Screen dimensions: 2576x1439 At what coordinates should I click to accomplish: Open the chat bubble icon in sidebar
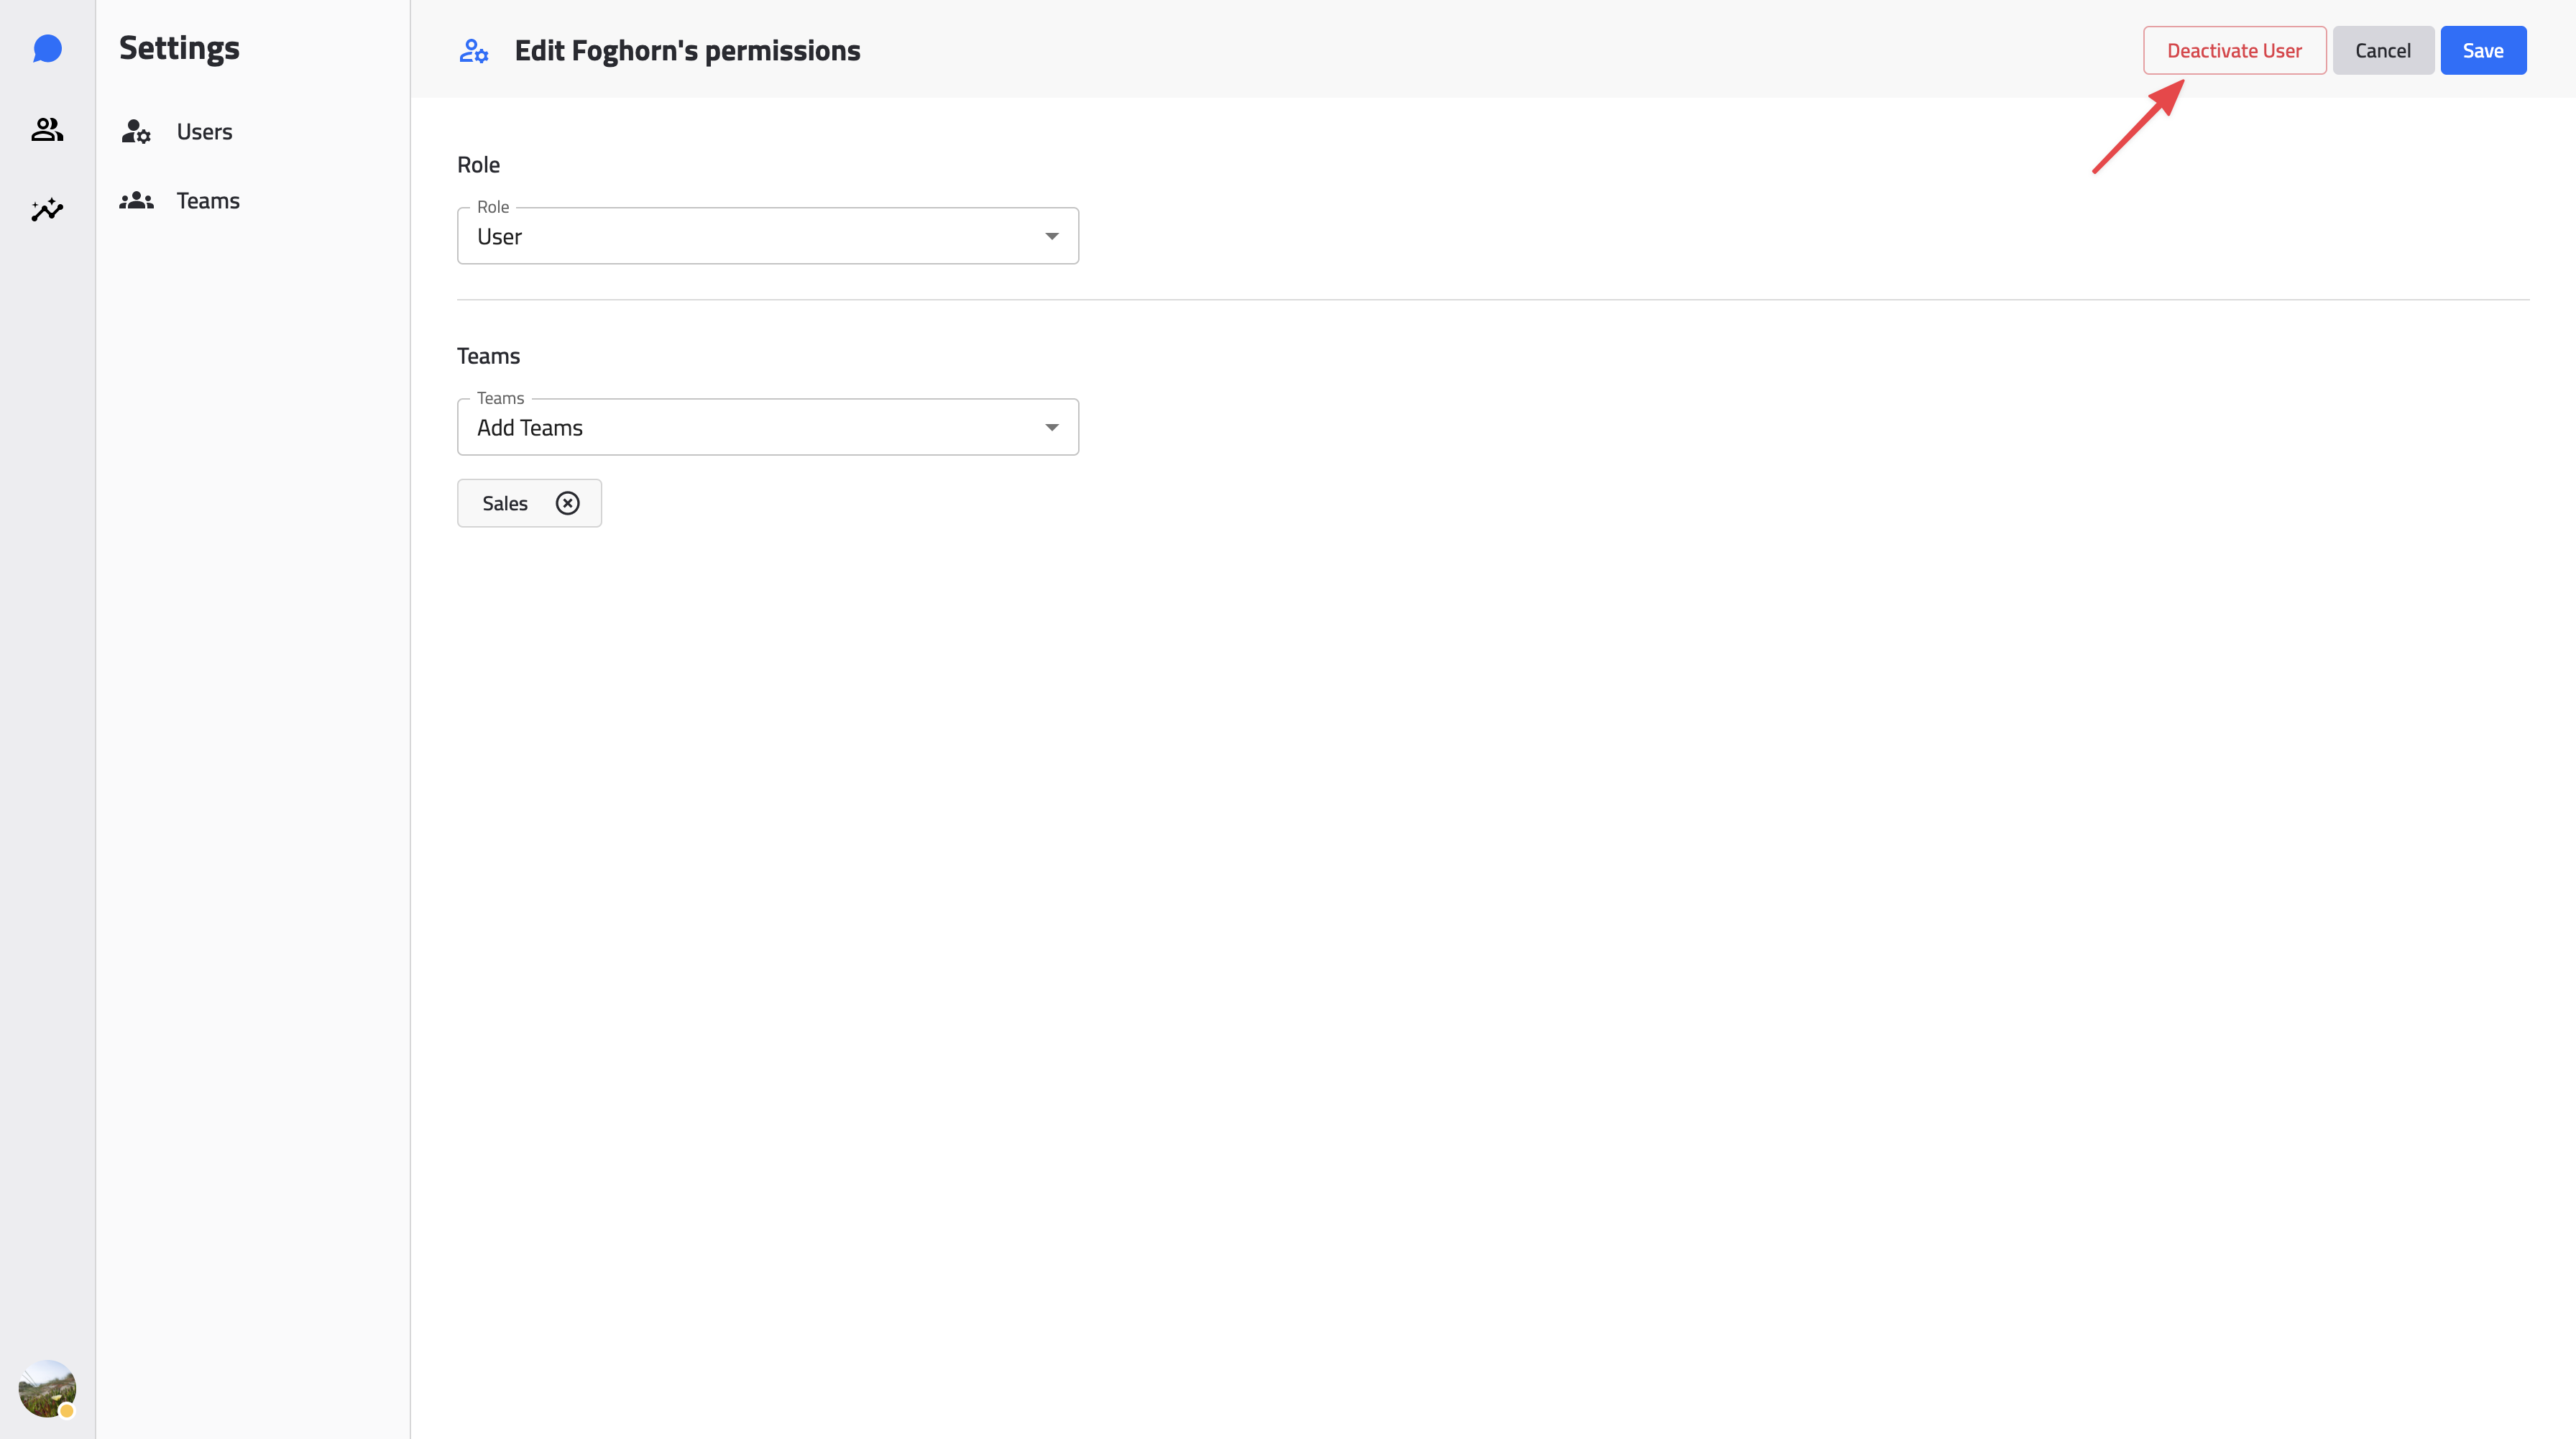(x=47, y=49)
